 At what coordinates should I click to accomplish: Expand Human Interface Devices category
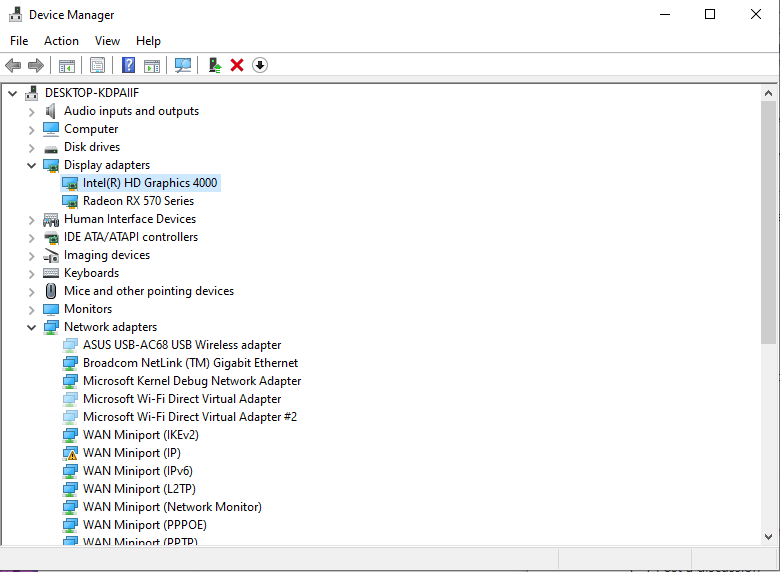click(x=31, y=220)
